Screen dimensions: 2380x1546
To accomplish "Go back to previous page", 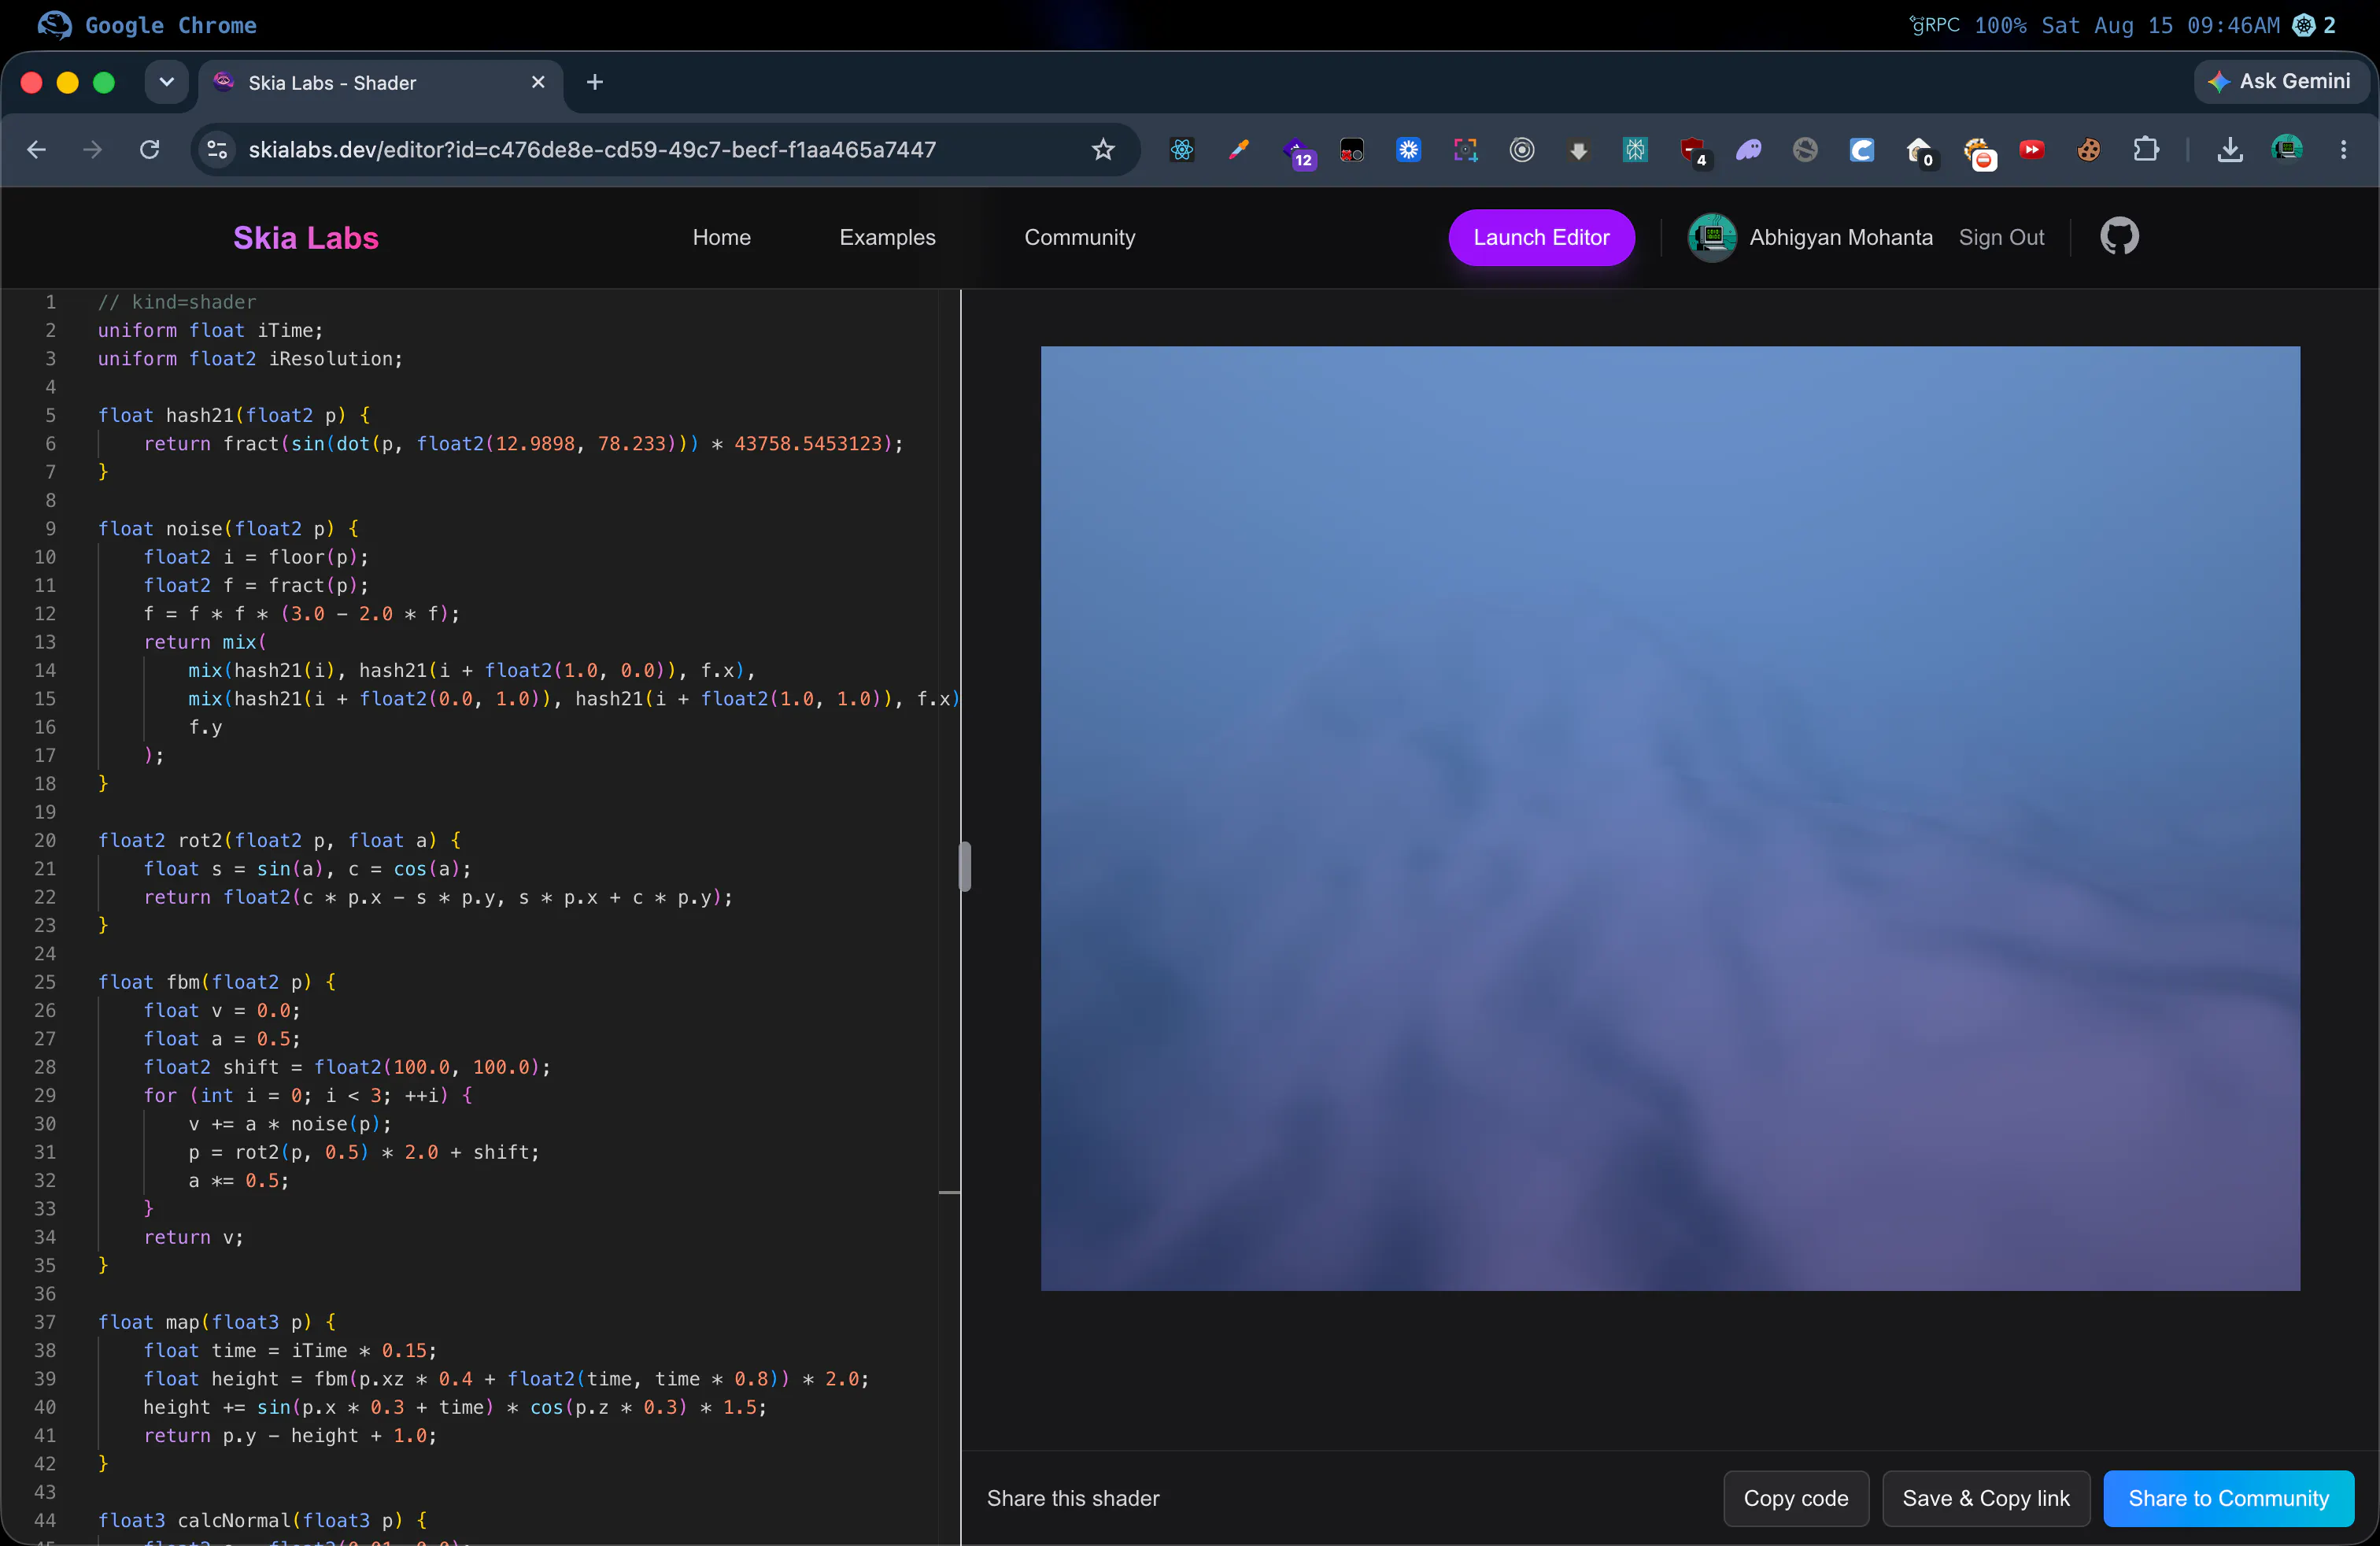I will coord(37,150).
